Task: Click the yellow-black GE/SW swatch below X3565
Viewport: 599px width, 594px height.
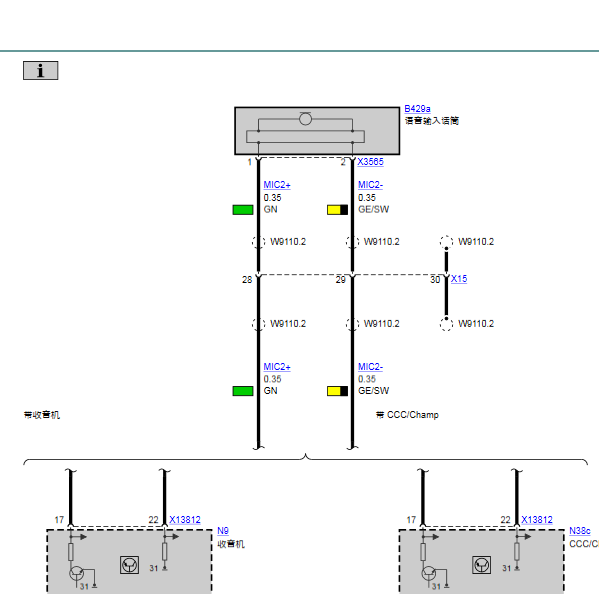Action: pos(338,210)
